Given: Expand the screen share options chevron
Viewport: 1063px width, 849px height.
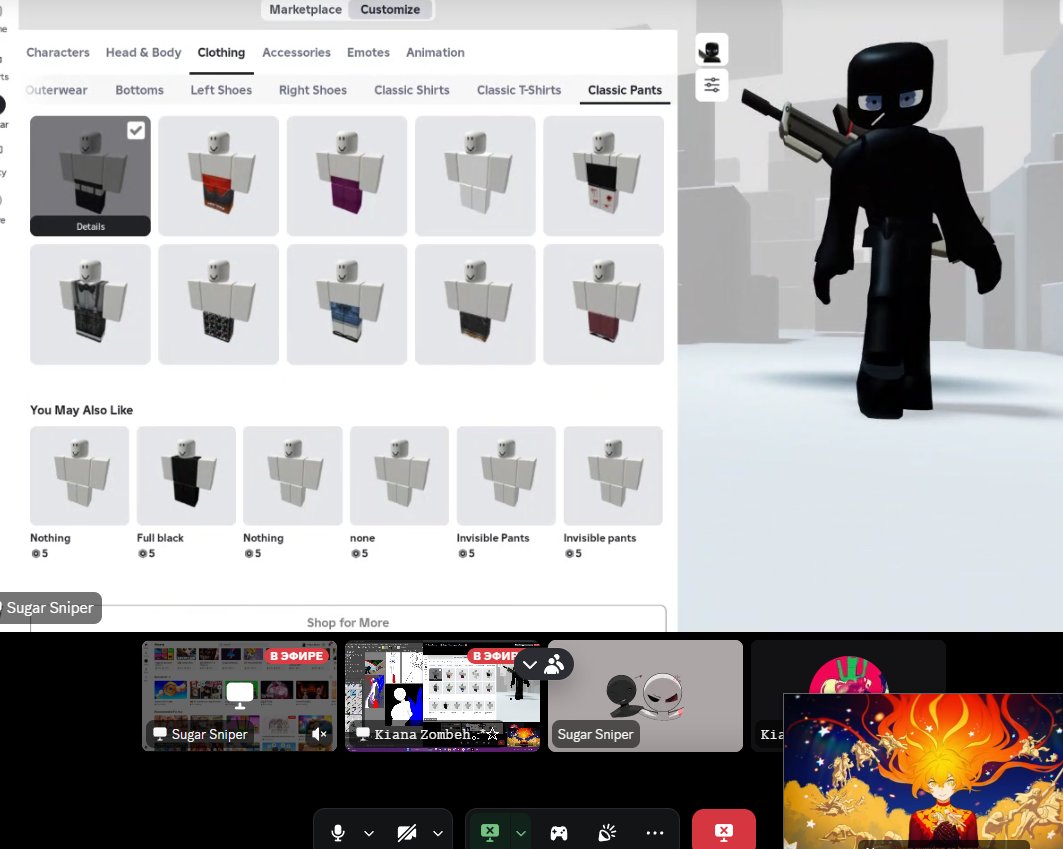Looking at the screenshot, I should (521, 833).
